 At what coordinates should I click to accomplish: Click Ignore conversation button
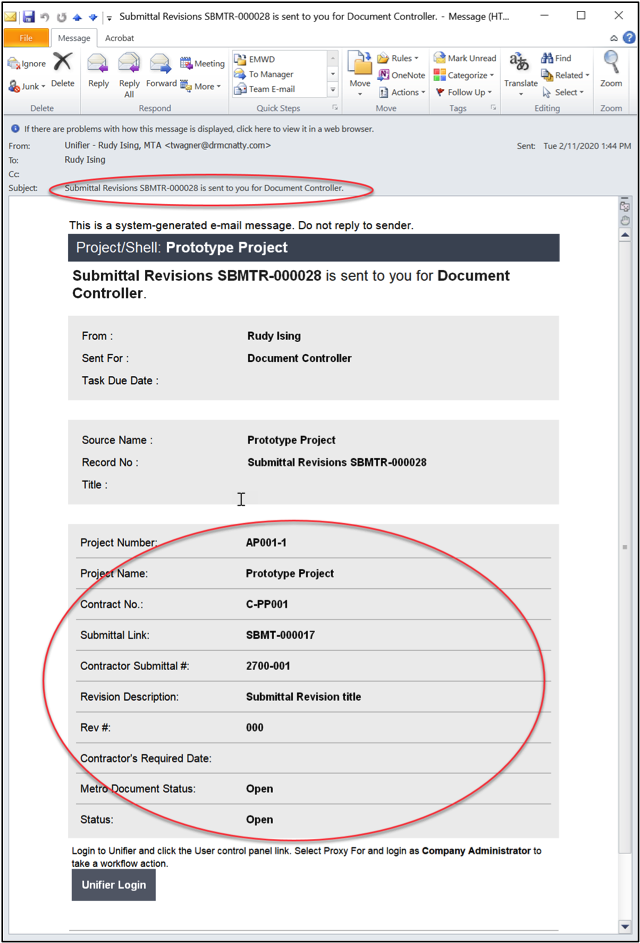point(27,64)
